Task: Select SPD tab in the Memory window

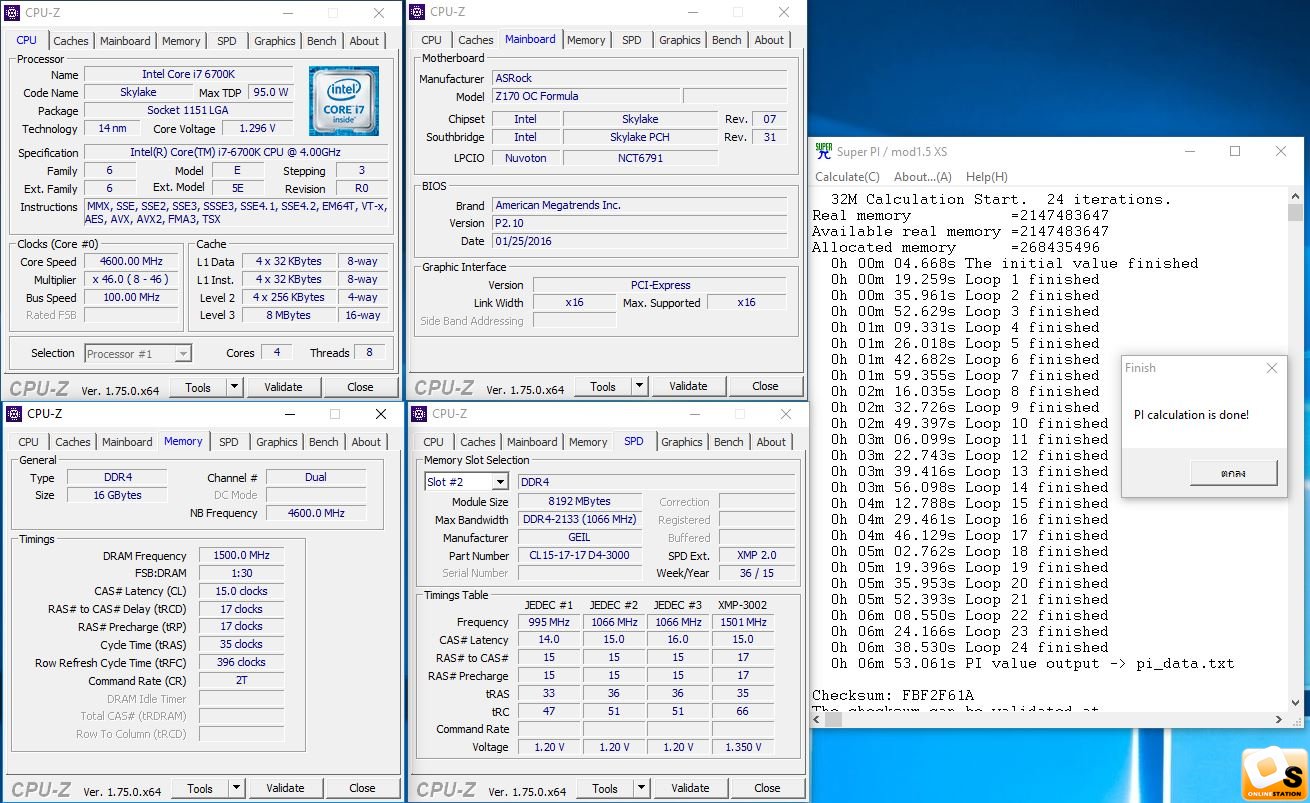Action: (x=229, y=442)
